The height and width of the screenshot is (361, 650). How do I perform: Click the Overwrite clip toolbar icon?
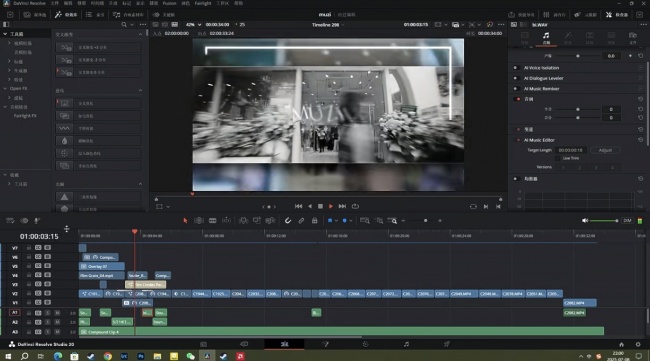pyautogui.click(x=257, y=220)
